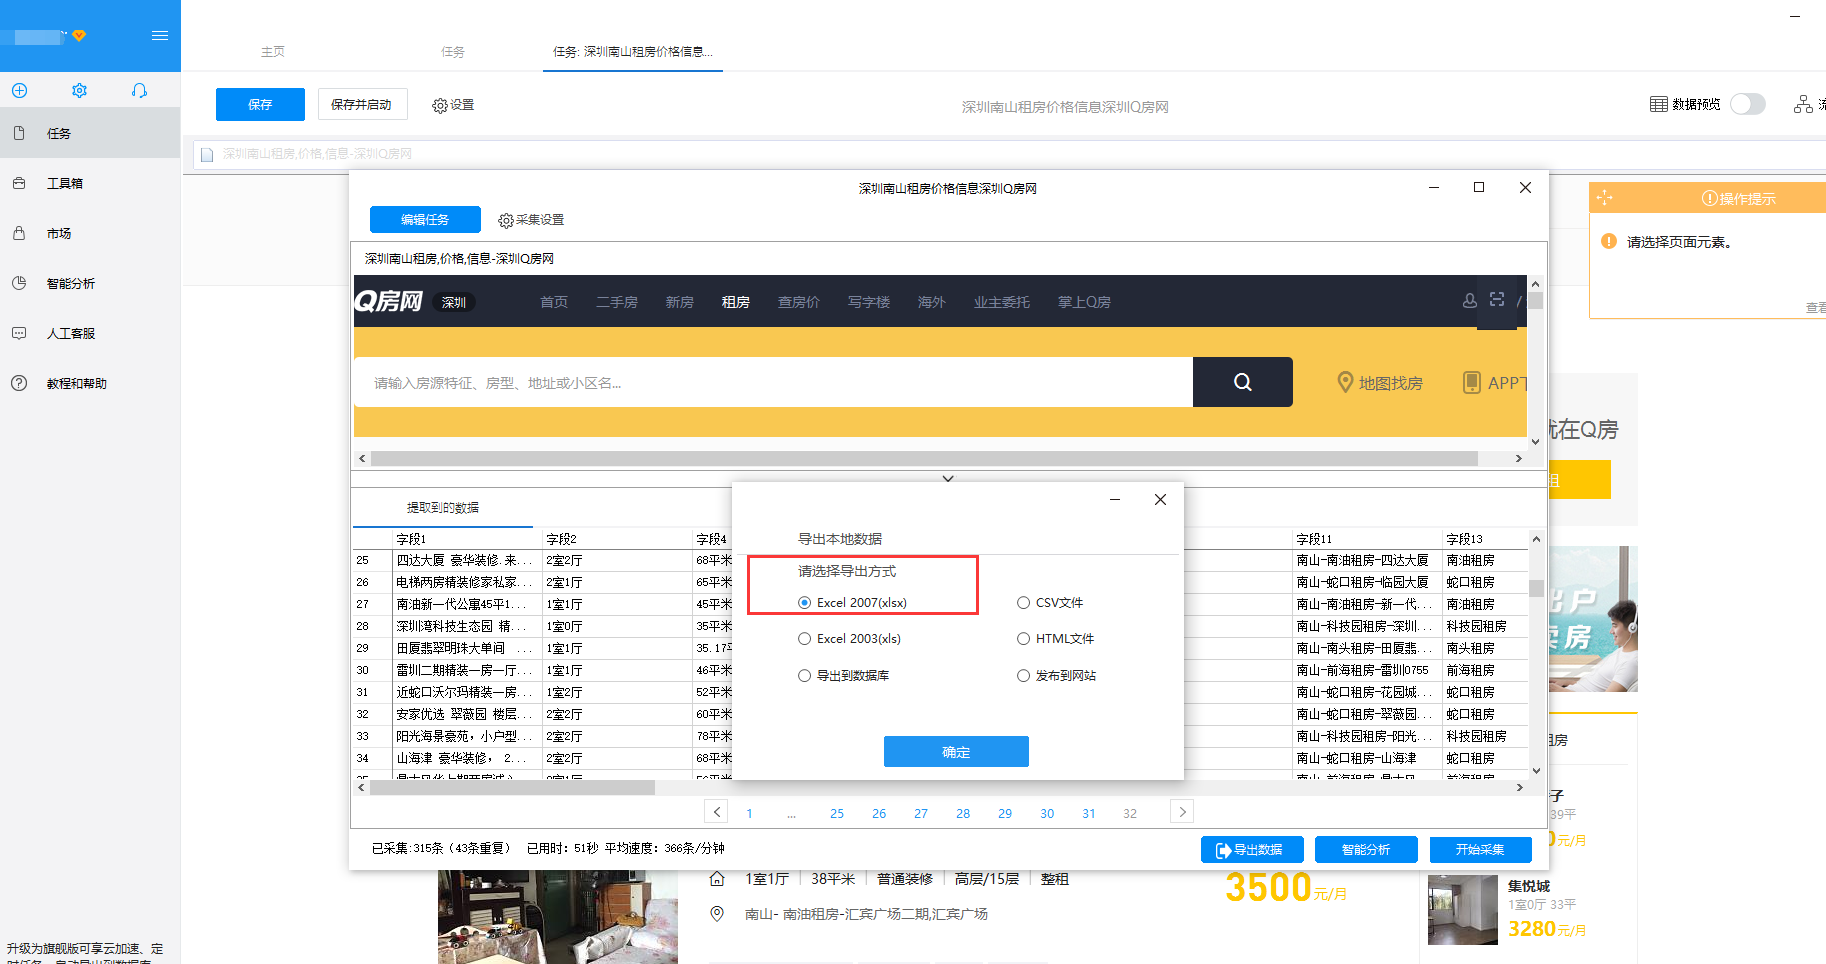Click the 地图找房 map pin icon

[1345, 382]
